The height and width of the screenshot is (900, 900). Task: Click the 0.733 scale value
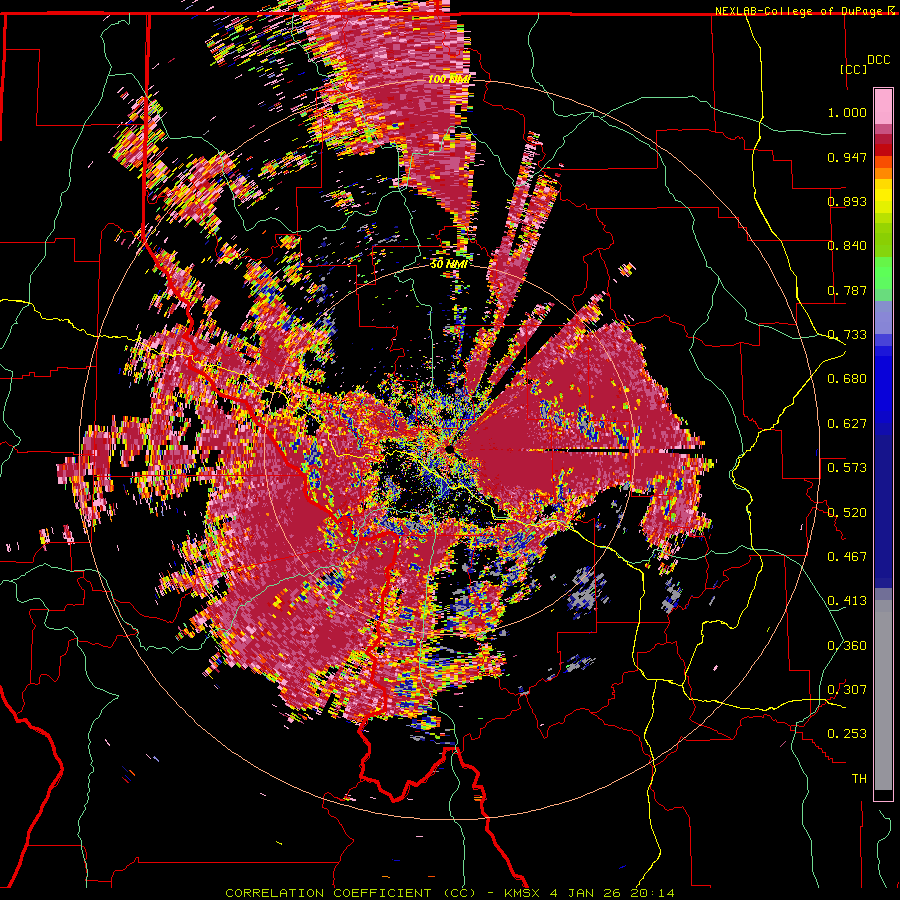click(847, 335)
